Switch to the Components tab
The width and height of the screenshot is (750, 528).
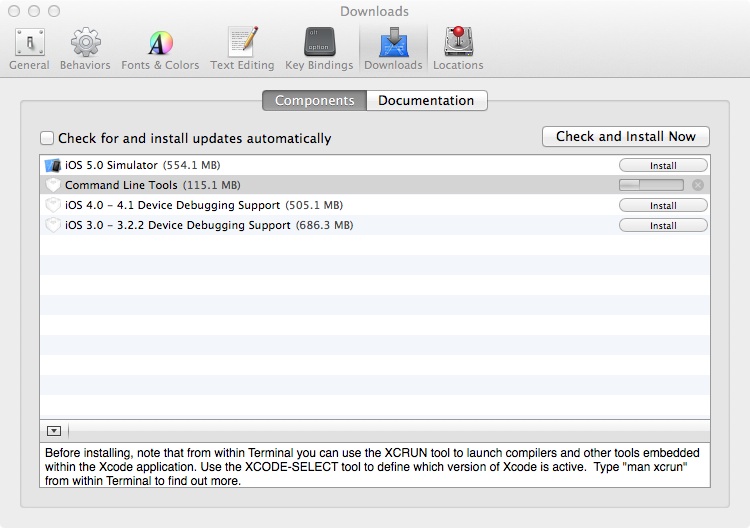(314, 100)
